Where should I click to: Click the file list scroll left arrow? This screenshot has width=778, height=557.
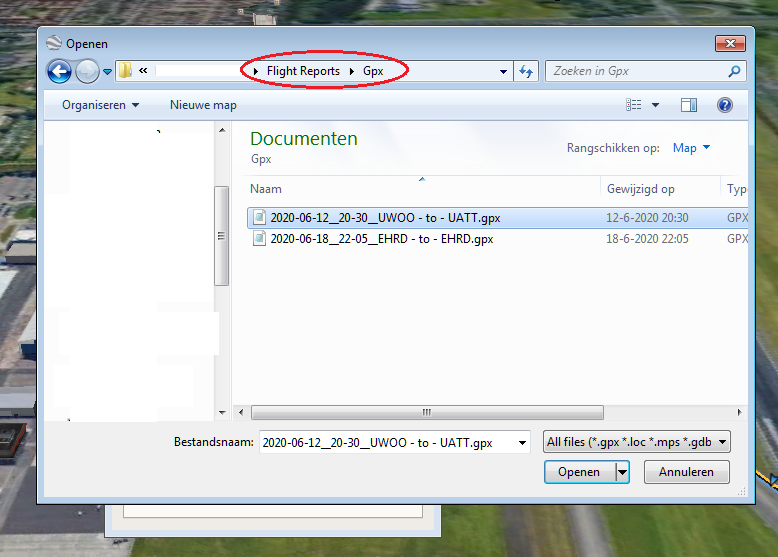pyautogui.click(x=241, y=412)
